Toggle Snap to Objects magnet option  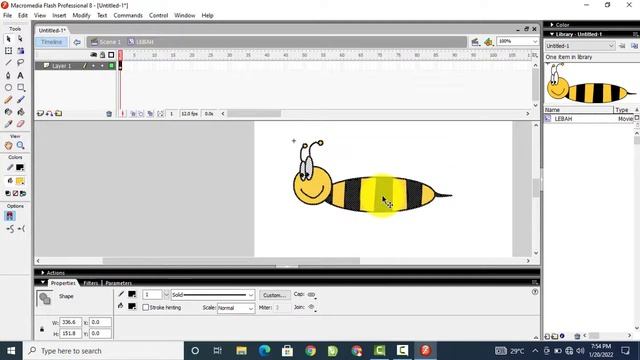coord(10,216)
